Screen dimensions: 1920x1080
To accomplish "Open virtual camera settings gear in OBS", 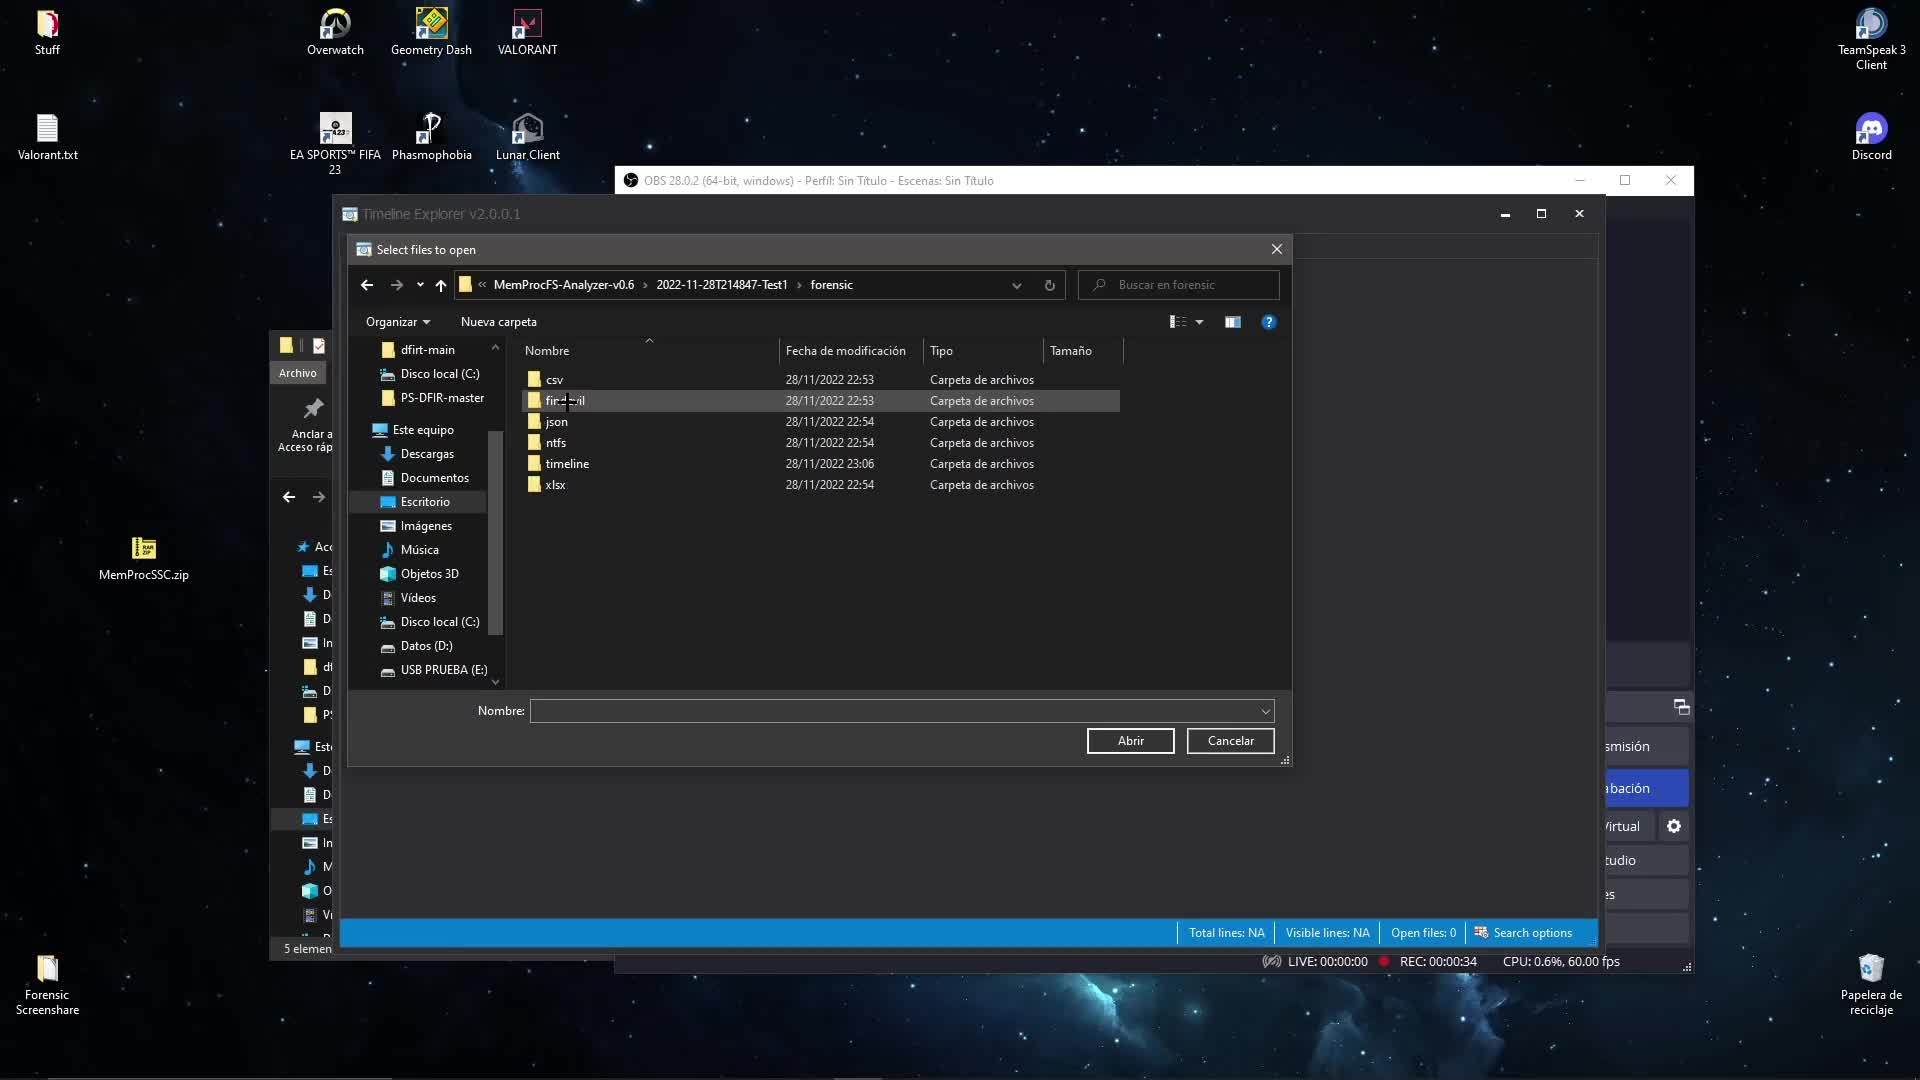I will coord(1674,826).
